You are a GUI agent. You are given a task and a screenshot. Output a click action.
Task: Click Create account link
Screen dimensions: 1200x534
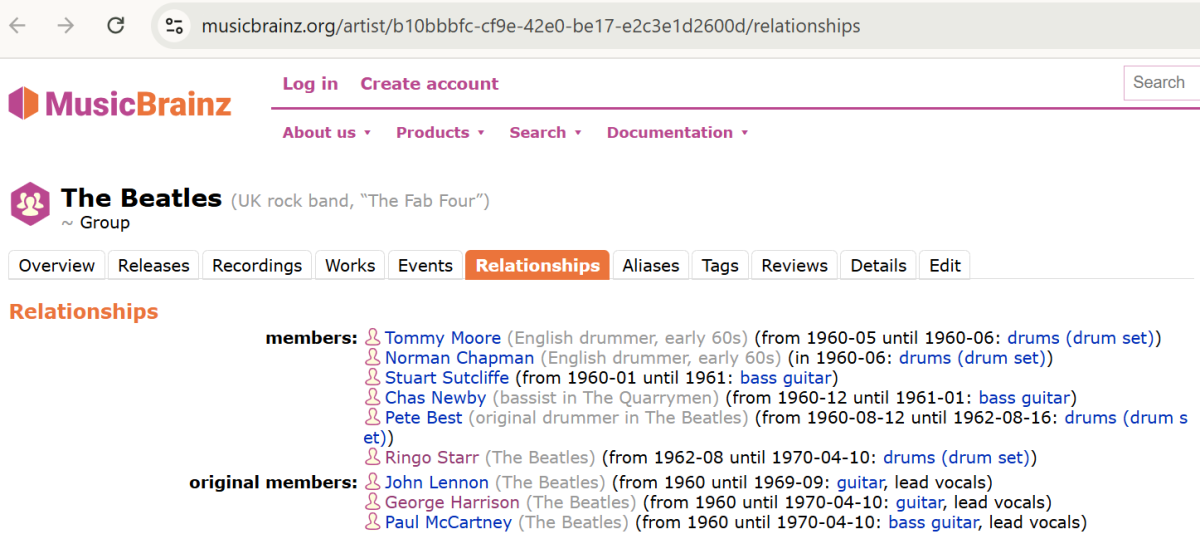pyautogui.click(x=429, y=84)
